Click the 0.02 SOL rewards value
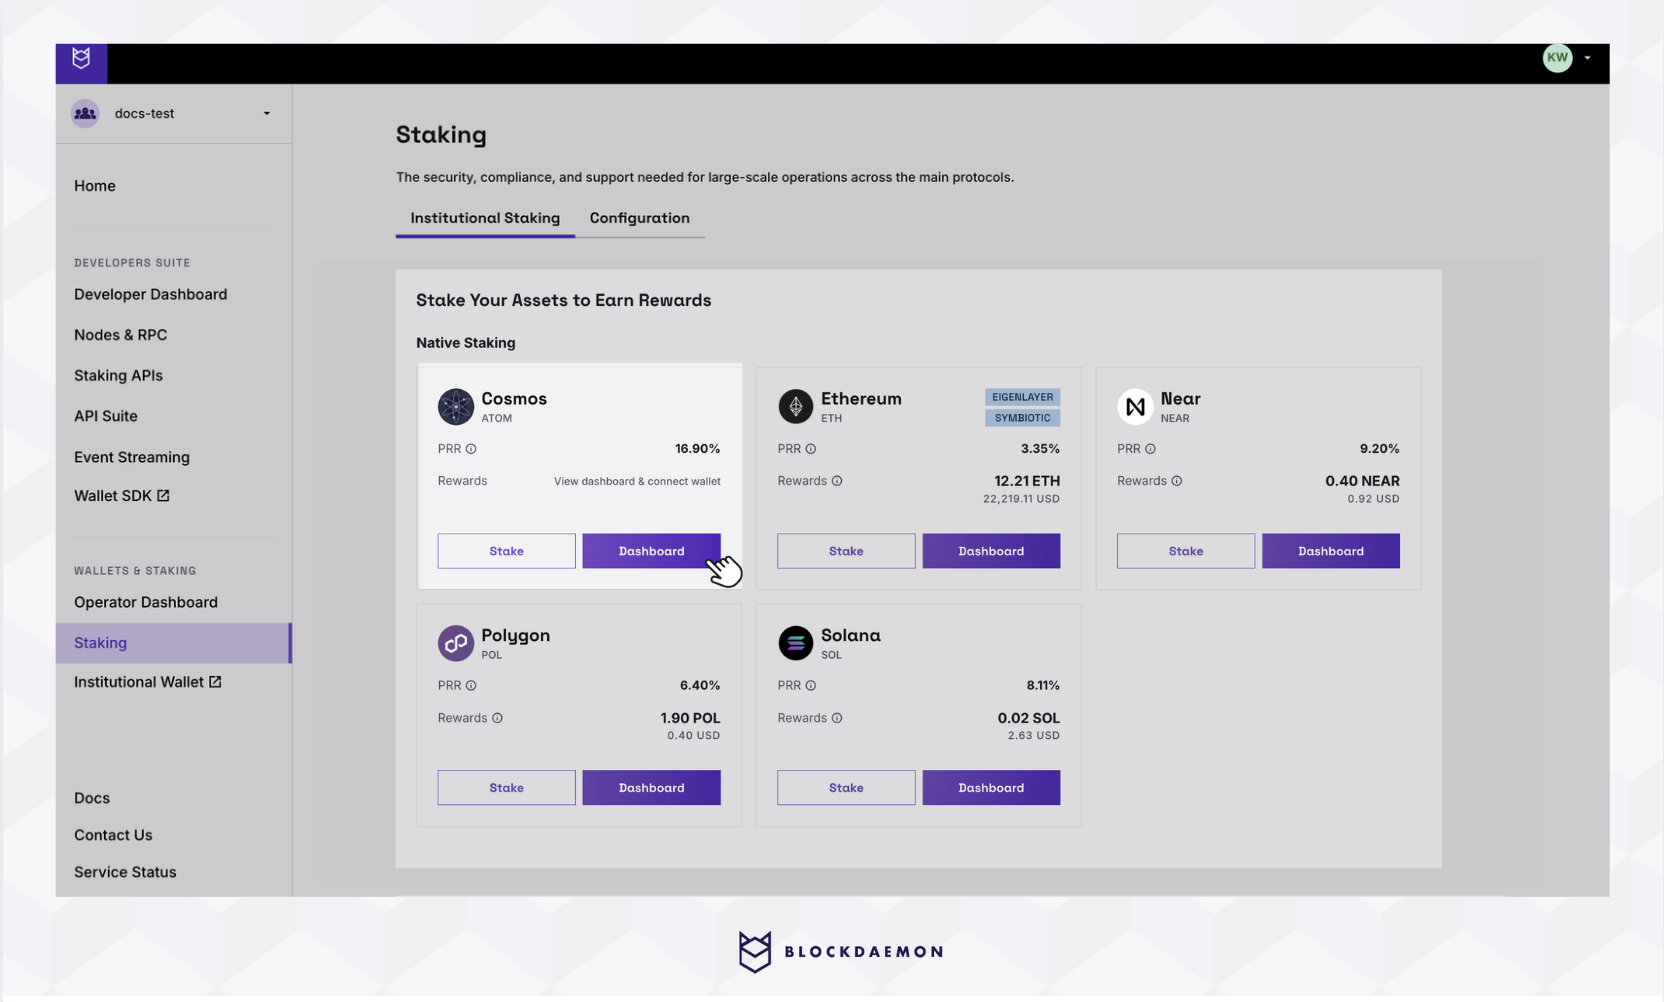This screenshot has height=1002, width=1664. [1029, 718]
